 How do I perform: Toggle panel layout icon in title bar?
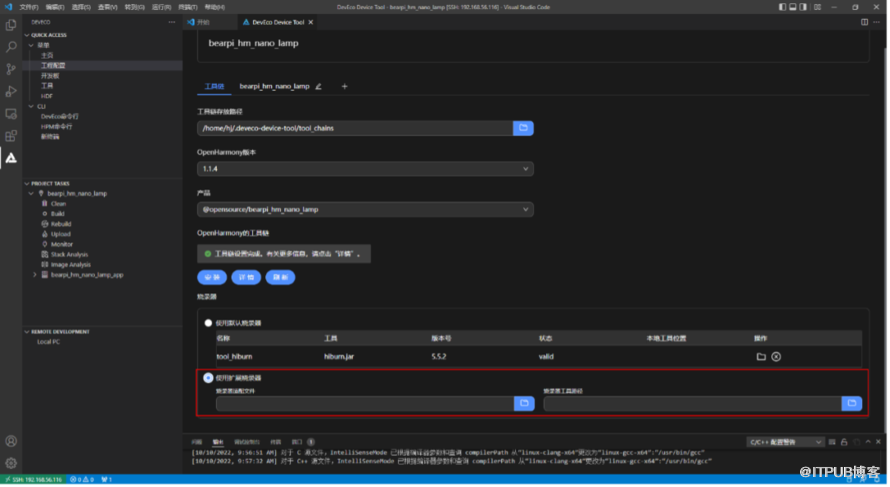click(793, 7)
